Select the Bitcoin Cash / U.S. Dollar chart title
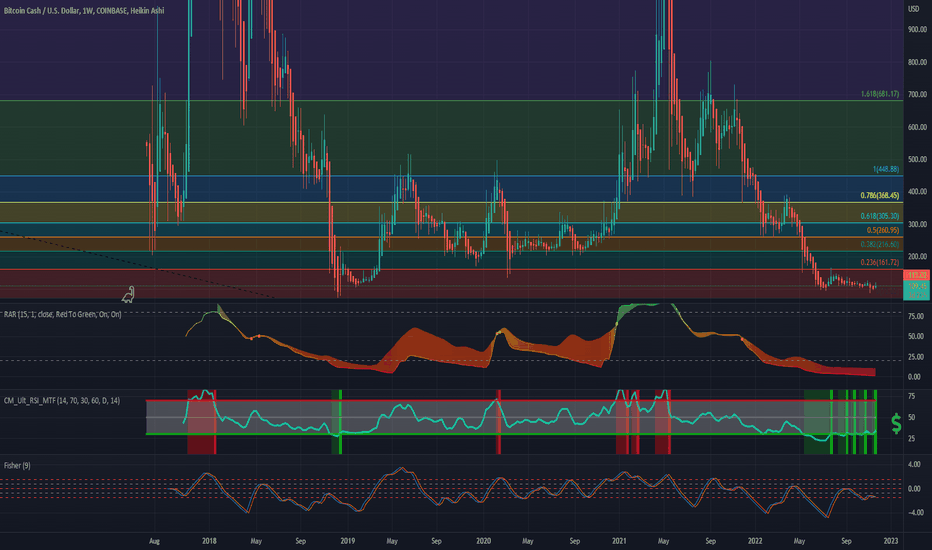The width and height of the screenshot is (932, 550). pyautogui.click(x=84, y=11)
